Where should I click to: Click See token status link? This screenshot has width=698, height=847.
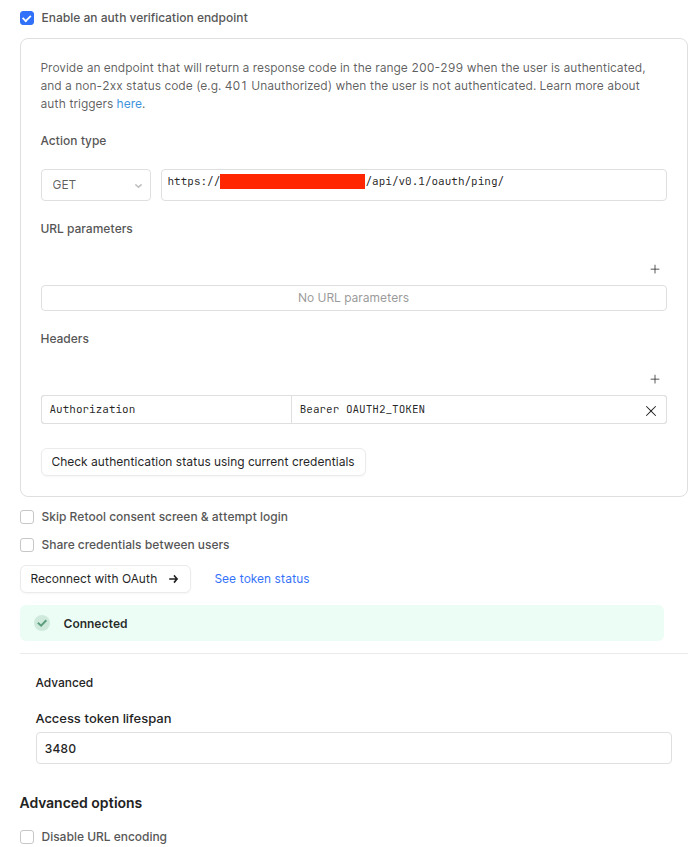[262, 579]
